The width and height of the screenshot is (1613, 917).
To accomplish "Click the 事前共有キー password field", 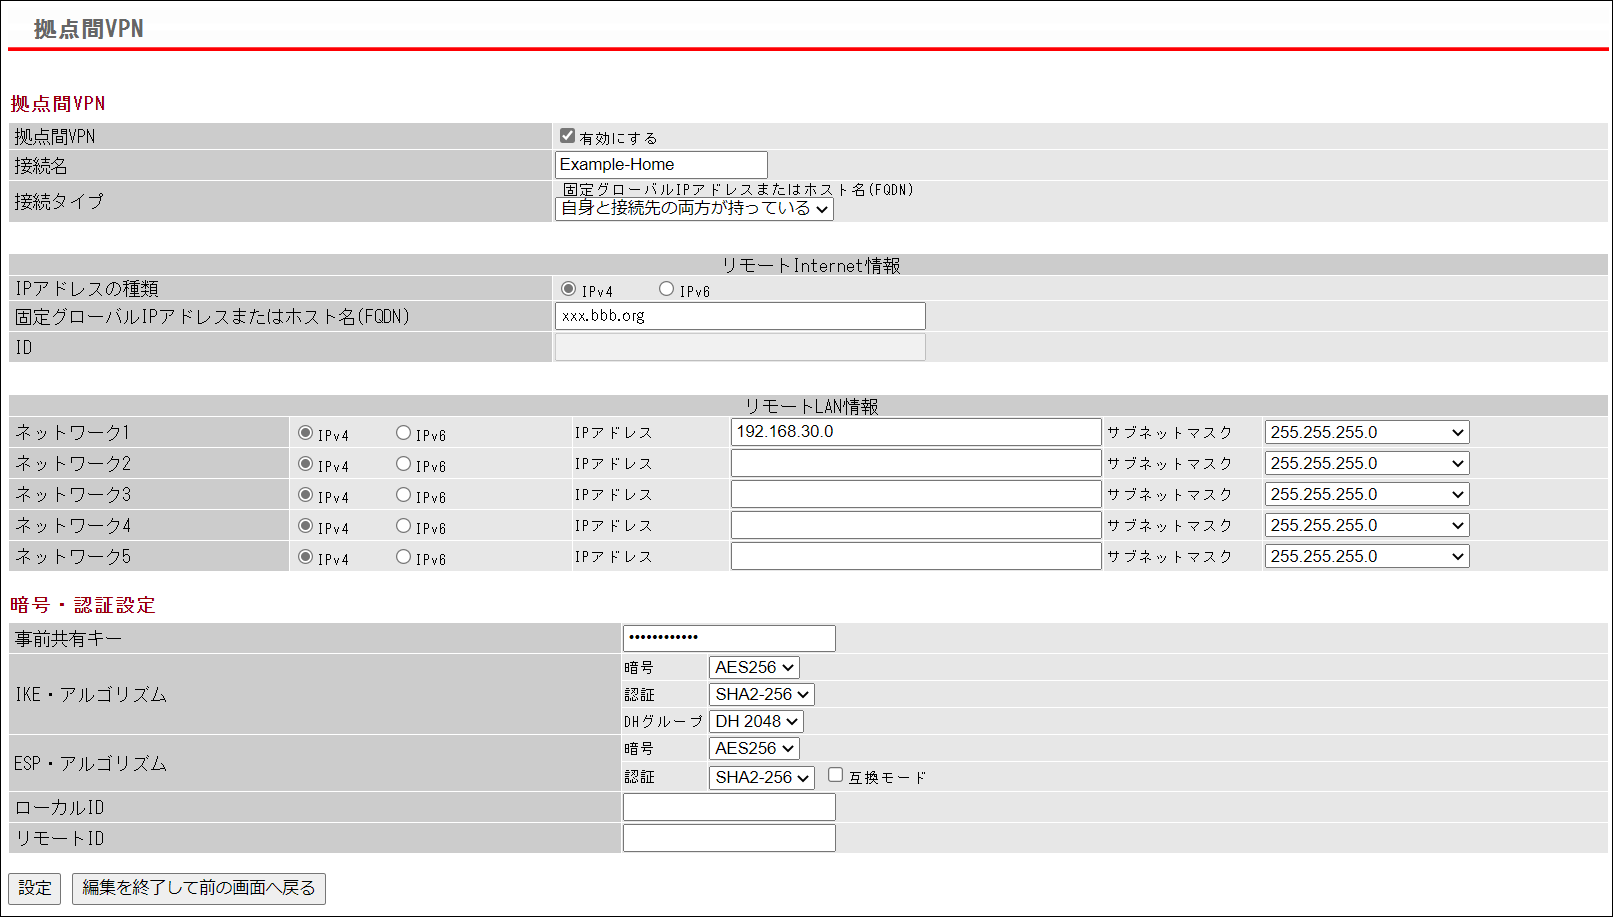I will pyautogui.click(x=729, y=638).
